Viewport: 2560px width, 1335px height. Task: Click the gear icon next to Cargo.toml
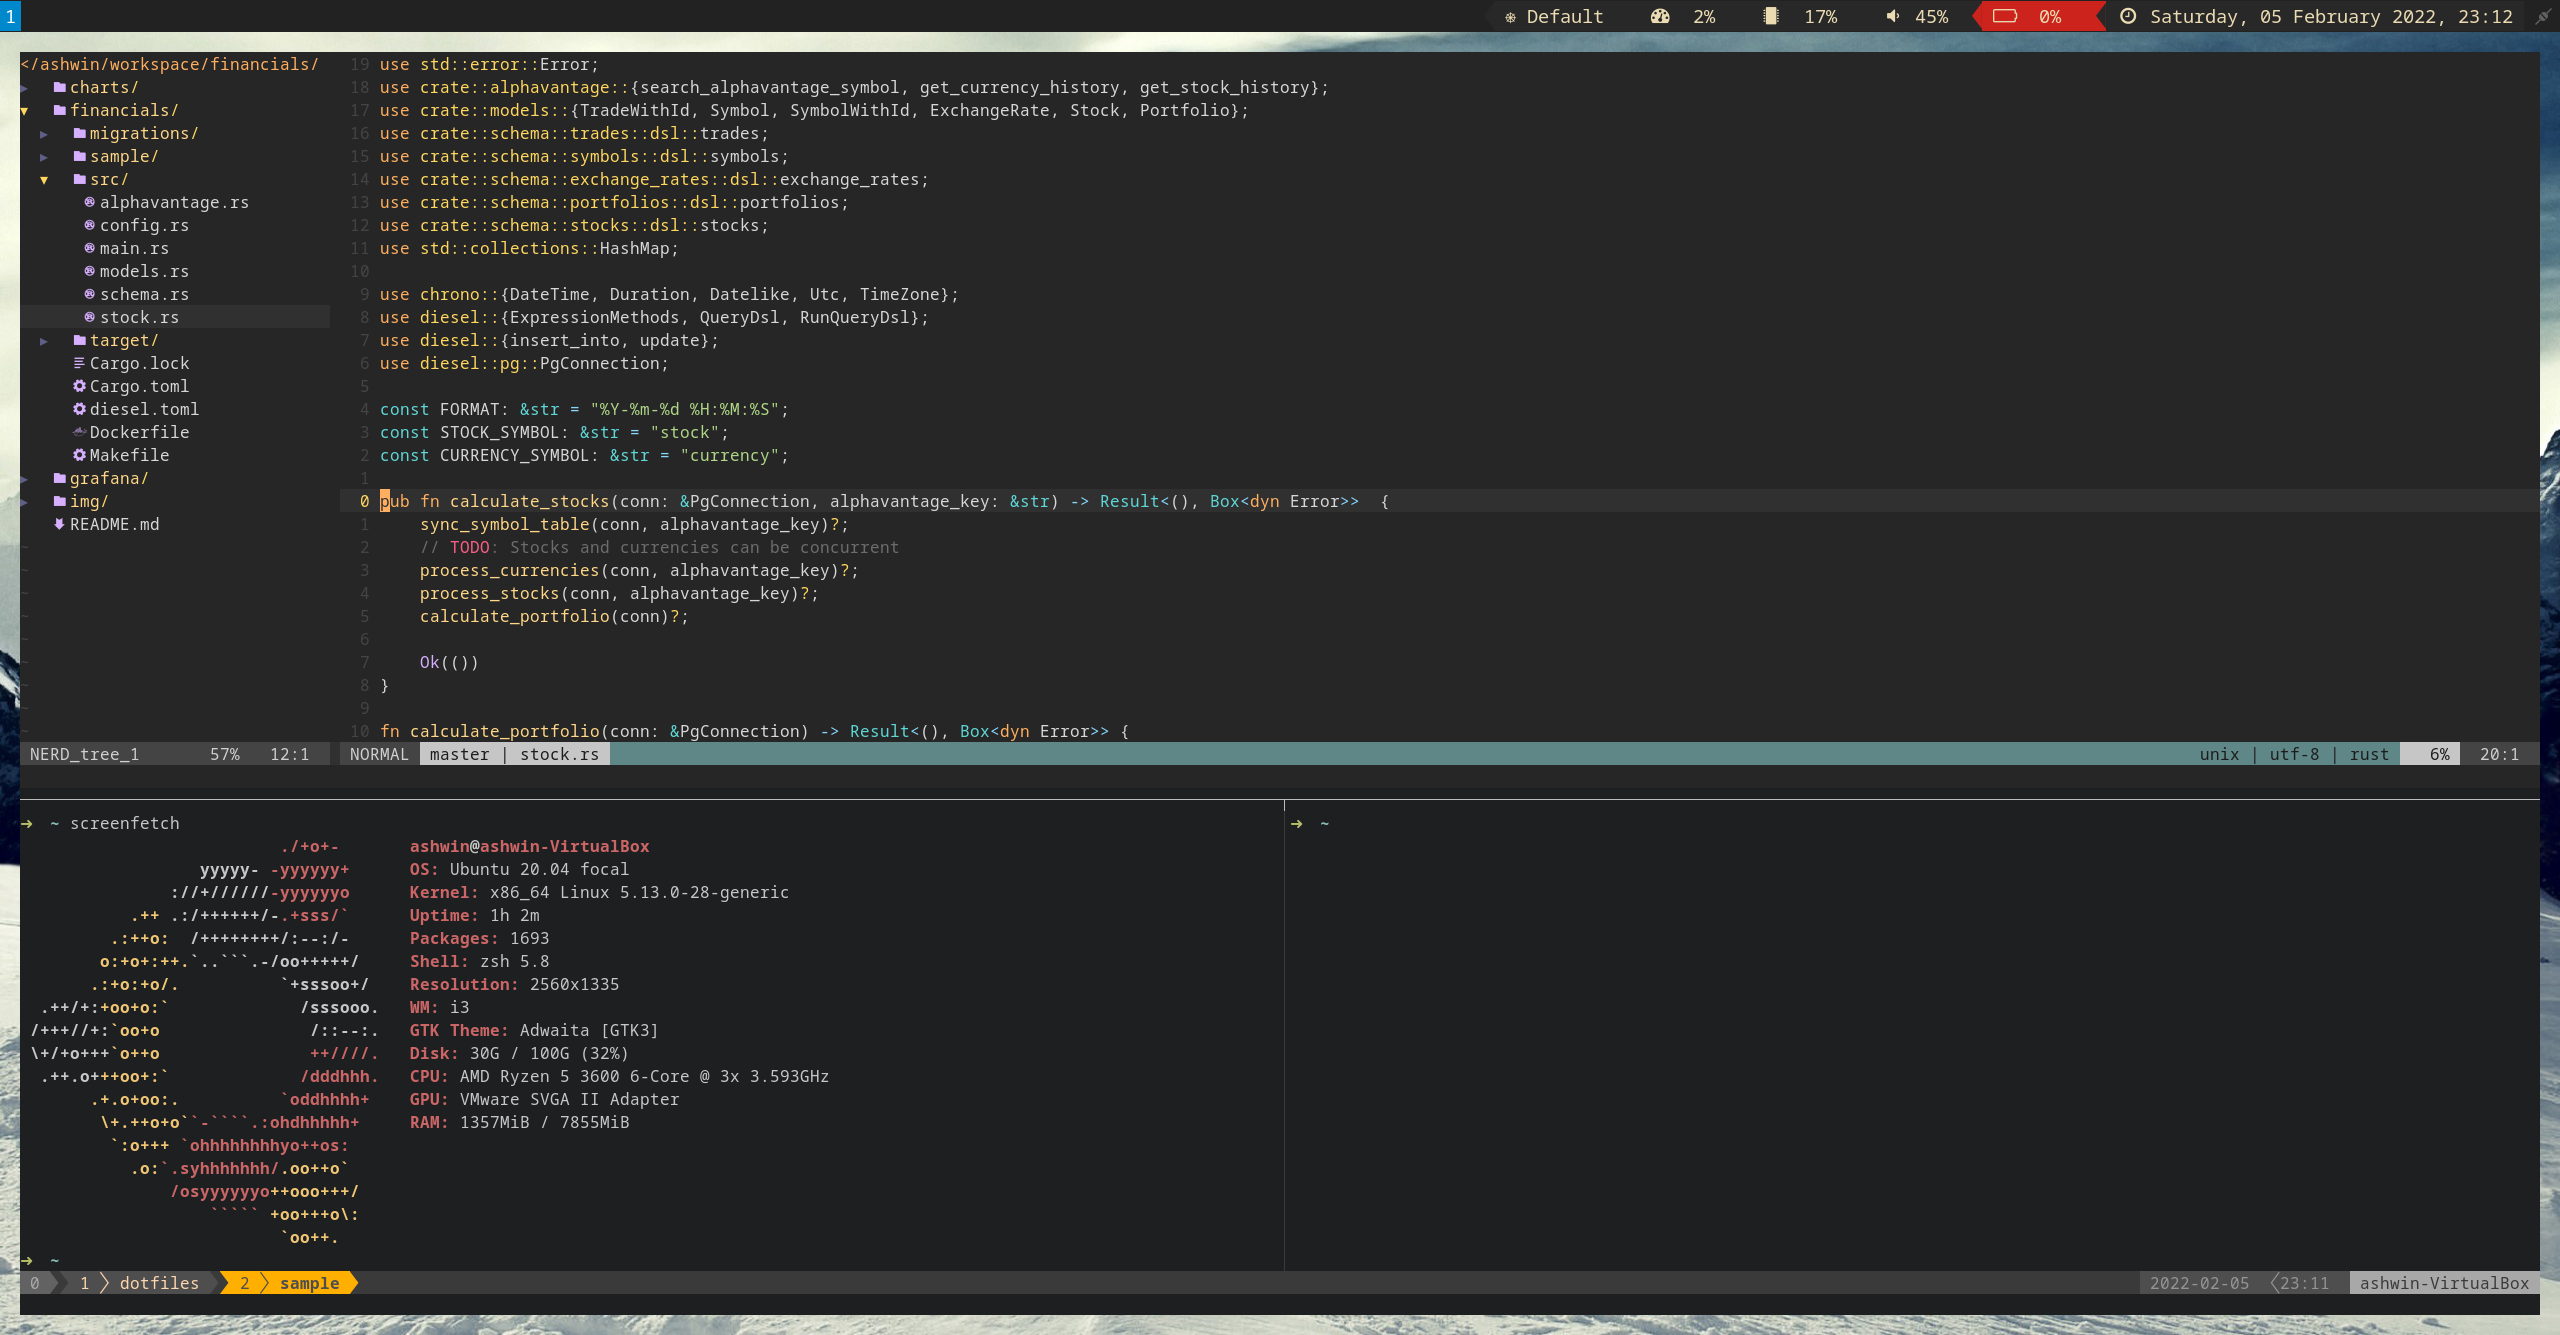(79, 386)
